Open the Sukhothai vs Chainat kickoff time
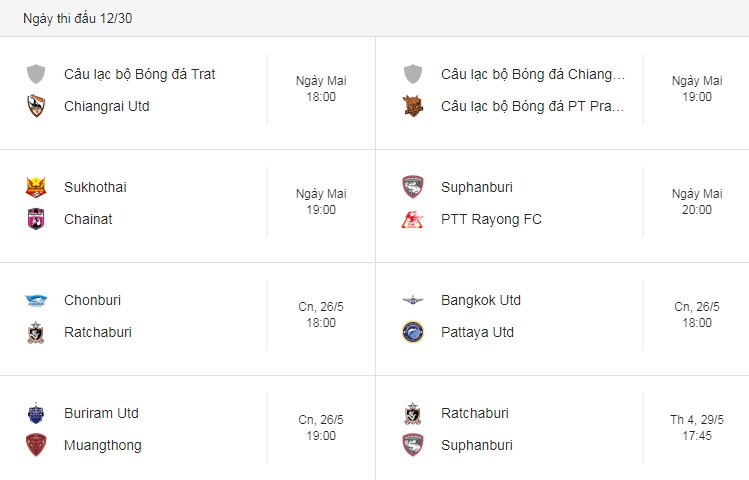Viewport: 749px width, 480px height. point(321,202)
